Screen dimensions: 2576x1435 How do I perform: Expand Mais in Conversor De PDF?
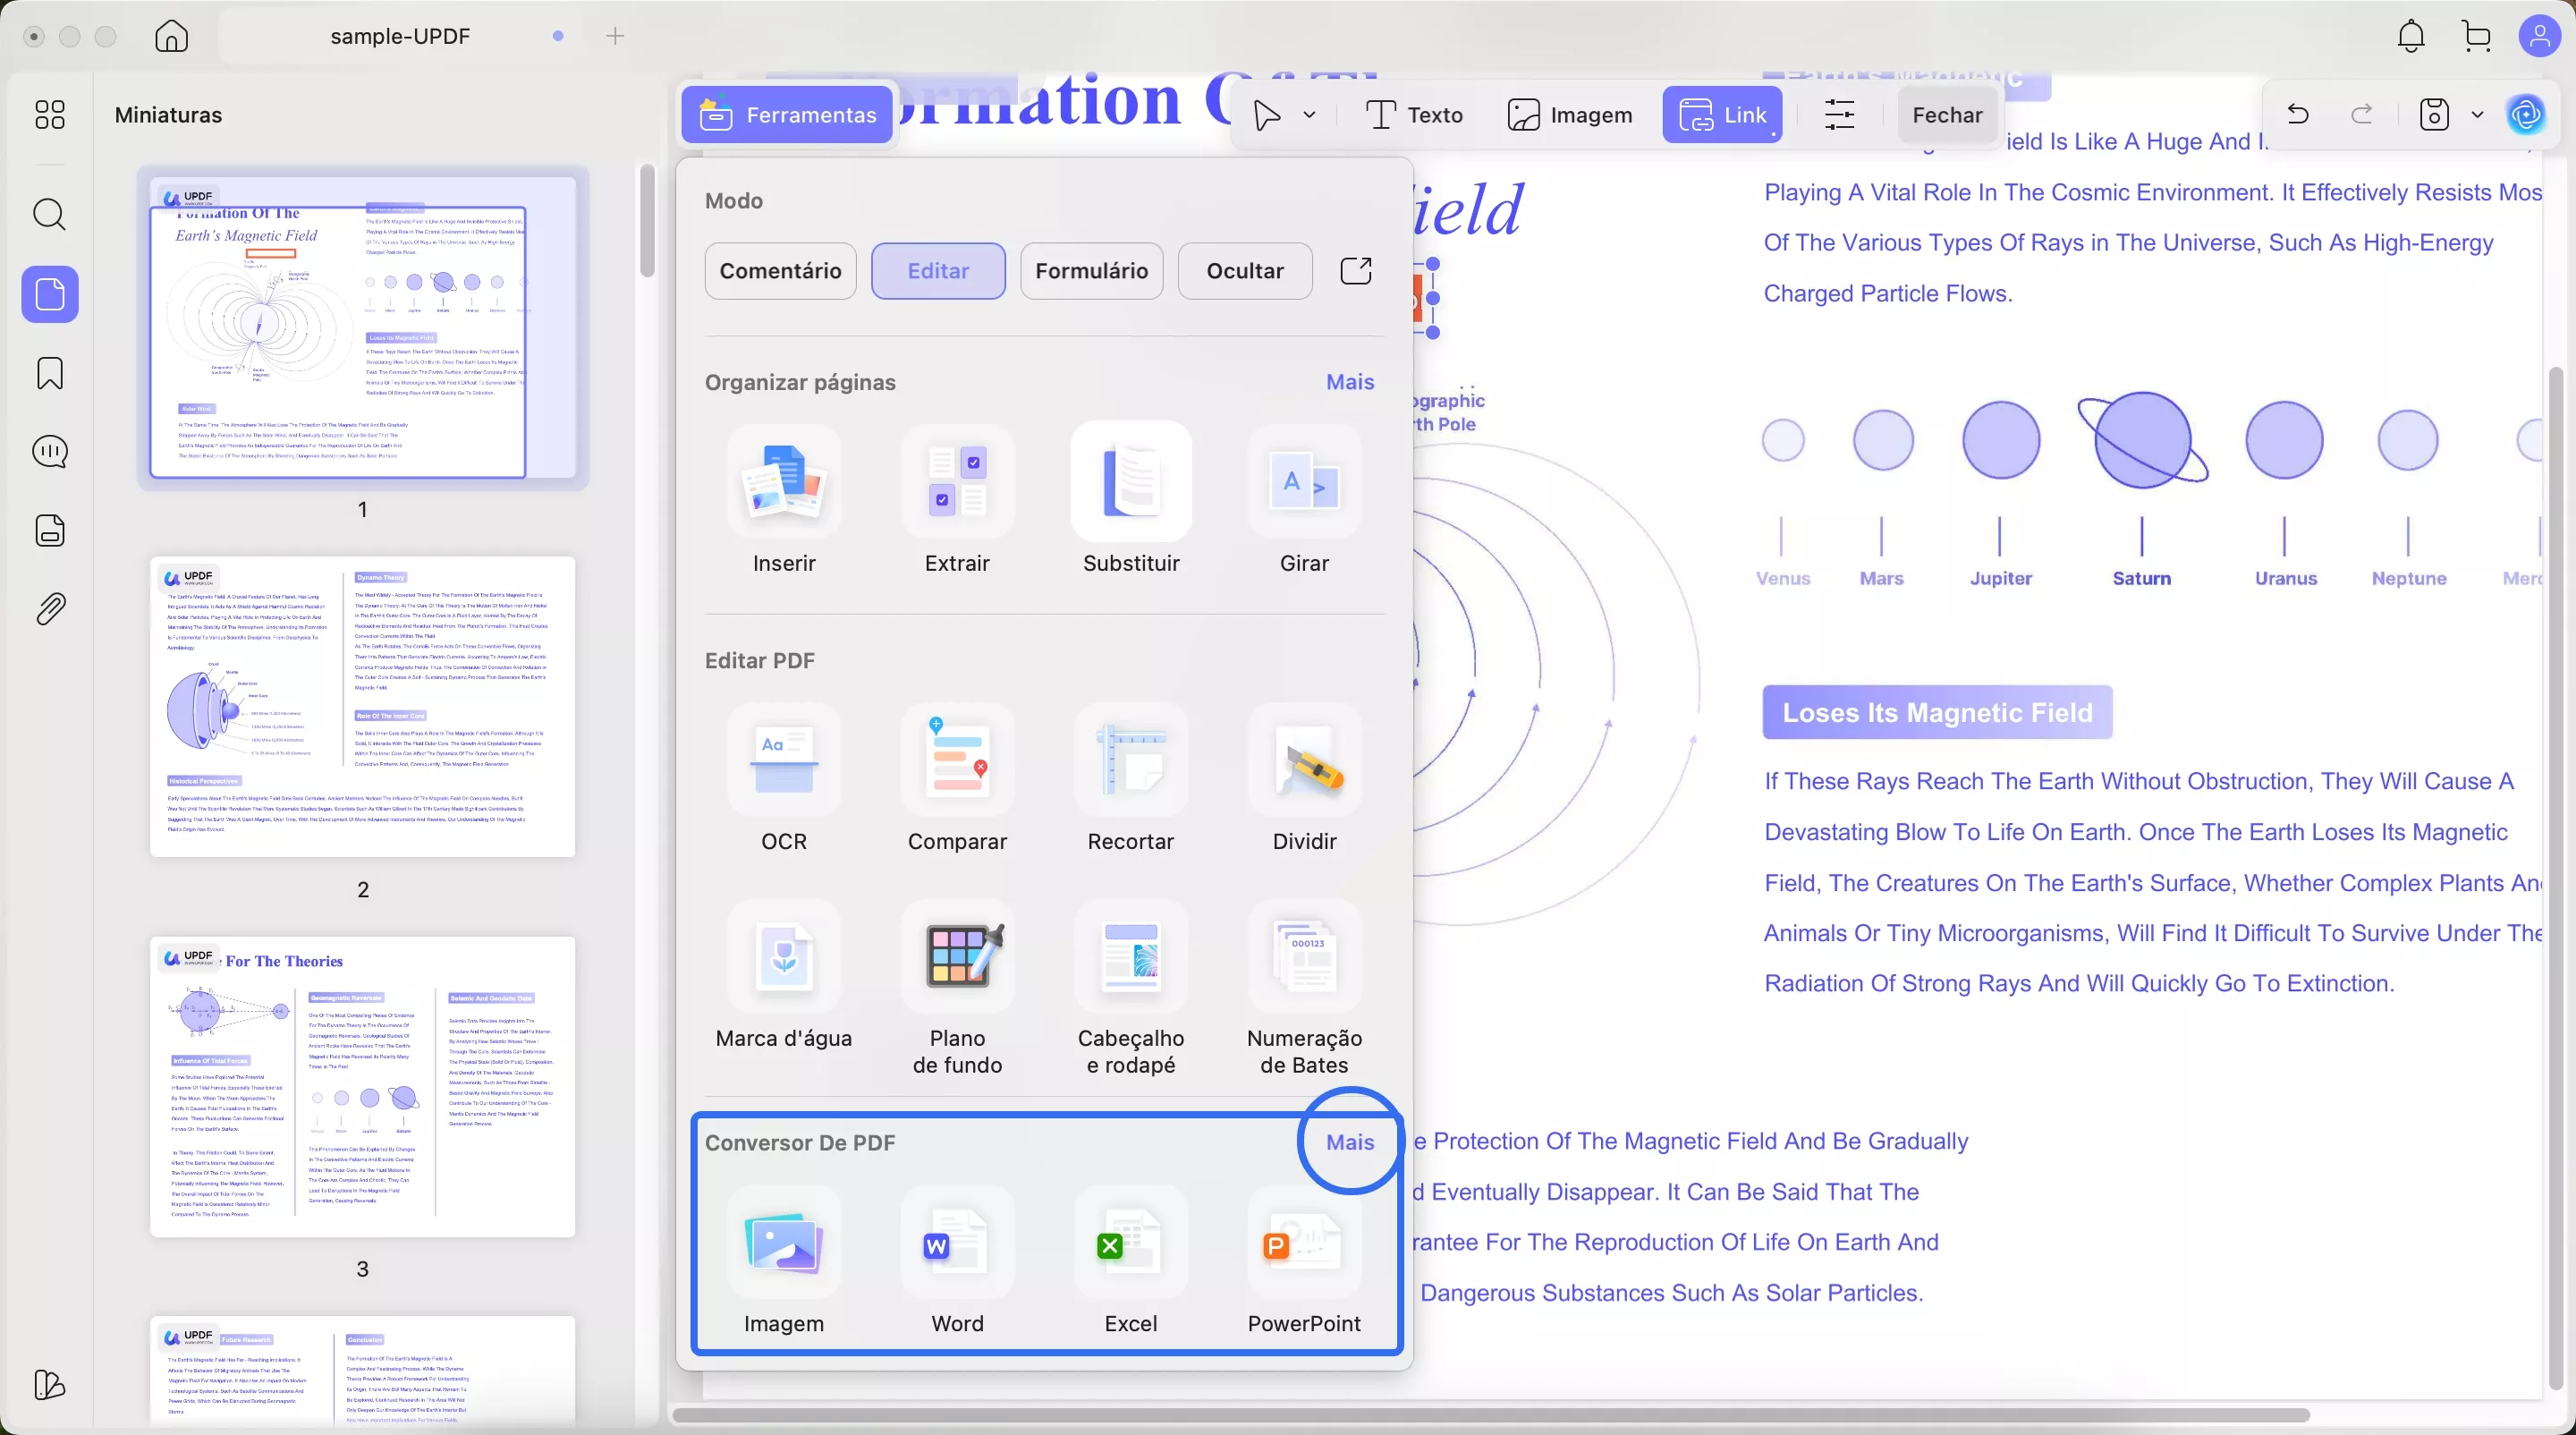[1349, 1142]
